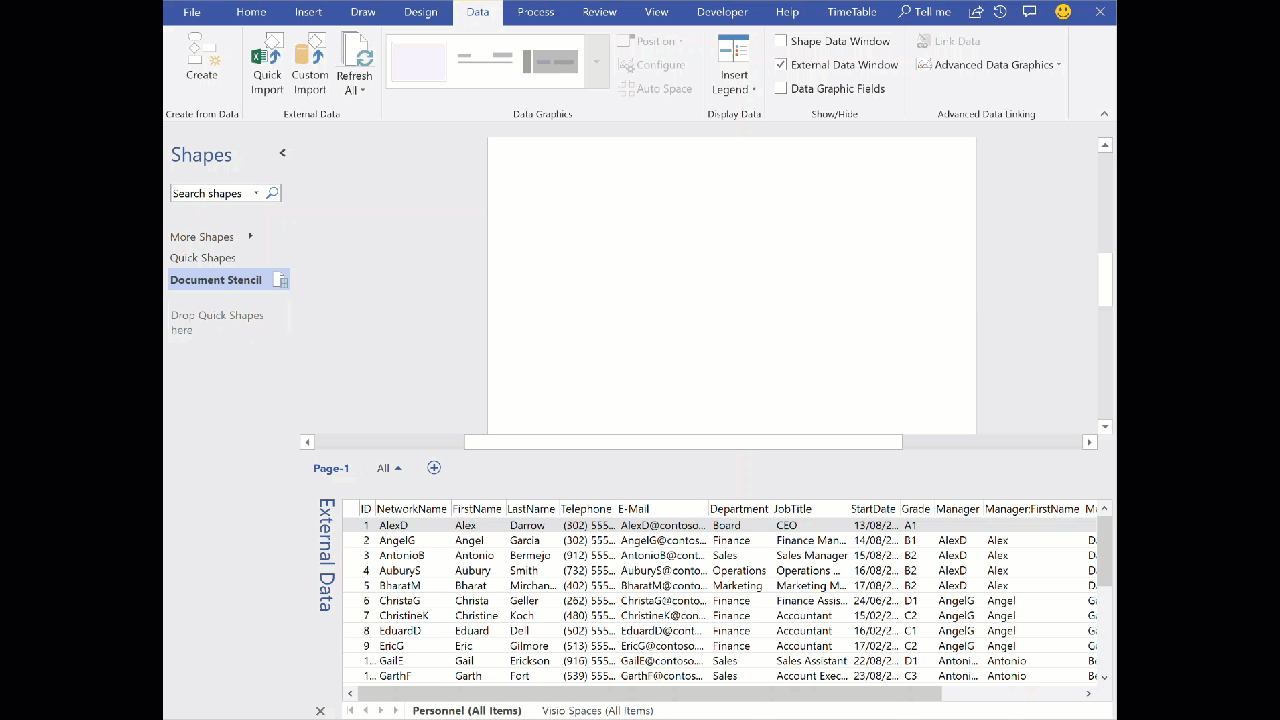The width and height of the screenshot is (1280, 720).
Task: Open the Search shapes dropdown arrow
Action: (256, 193)
